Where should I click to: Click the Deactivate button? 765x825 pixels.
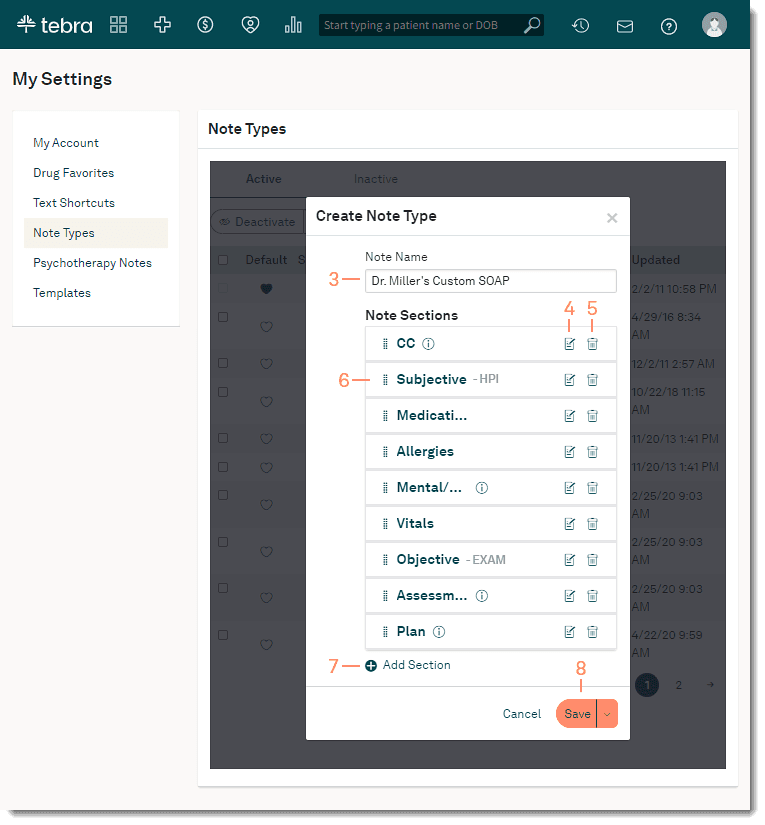pyautogui.click(x=258, y=222)
